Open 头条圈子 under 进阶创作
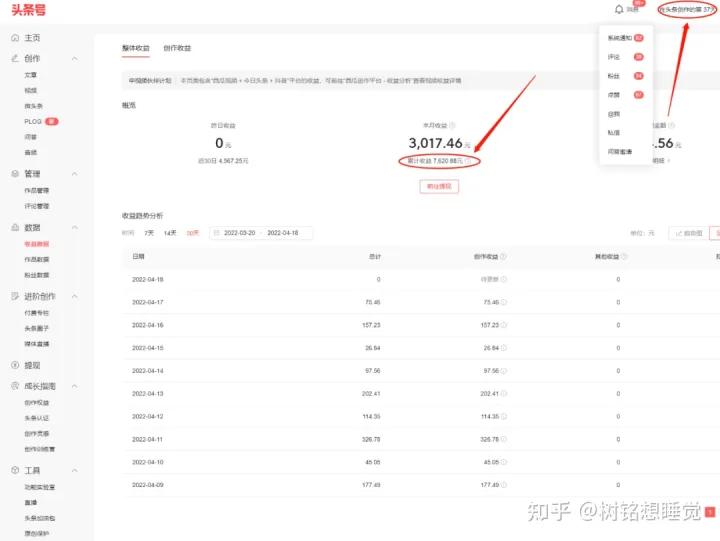Image resolution: width=720 pixels, height=541 pixels. tap(37, 328)
